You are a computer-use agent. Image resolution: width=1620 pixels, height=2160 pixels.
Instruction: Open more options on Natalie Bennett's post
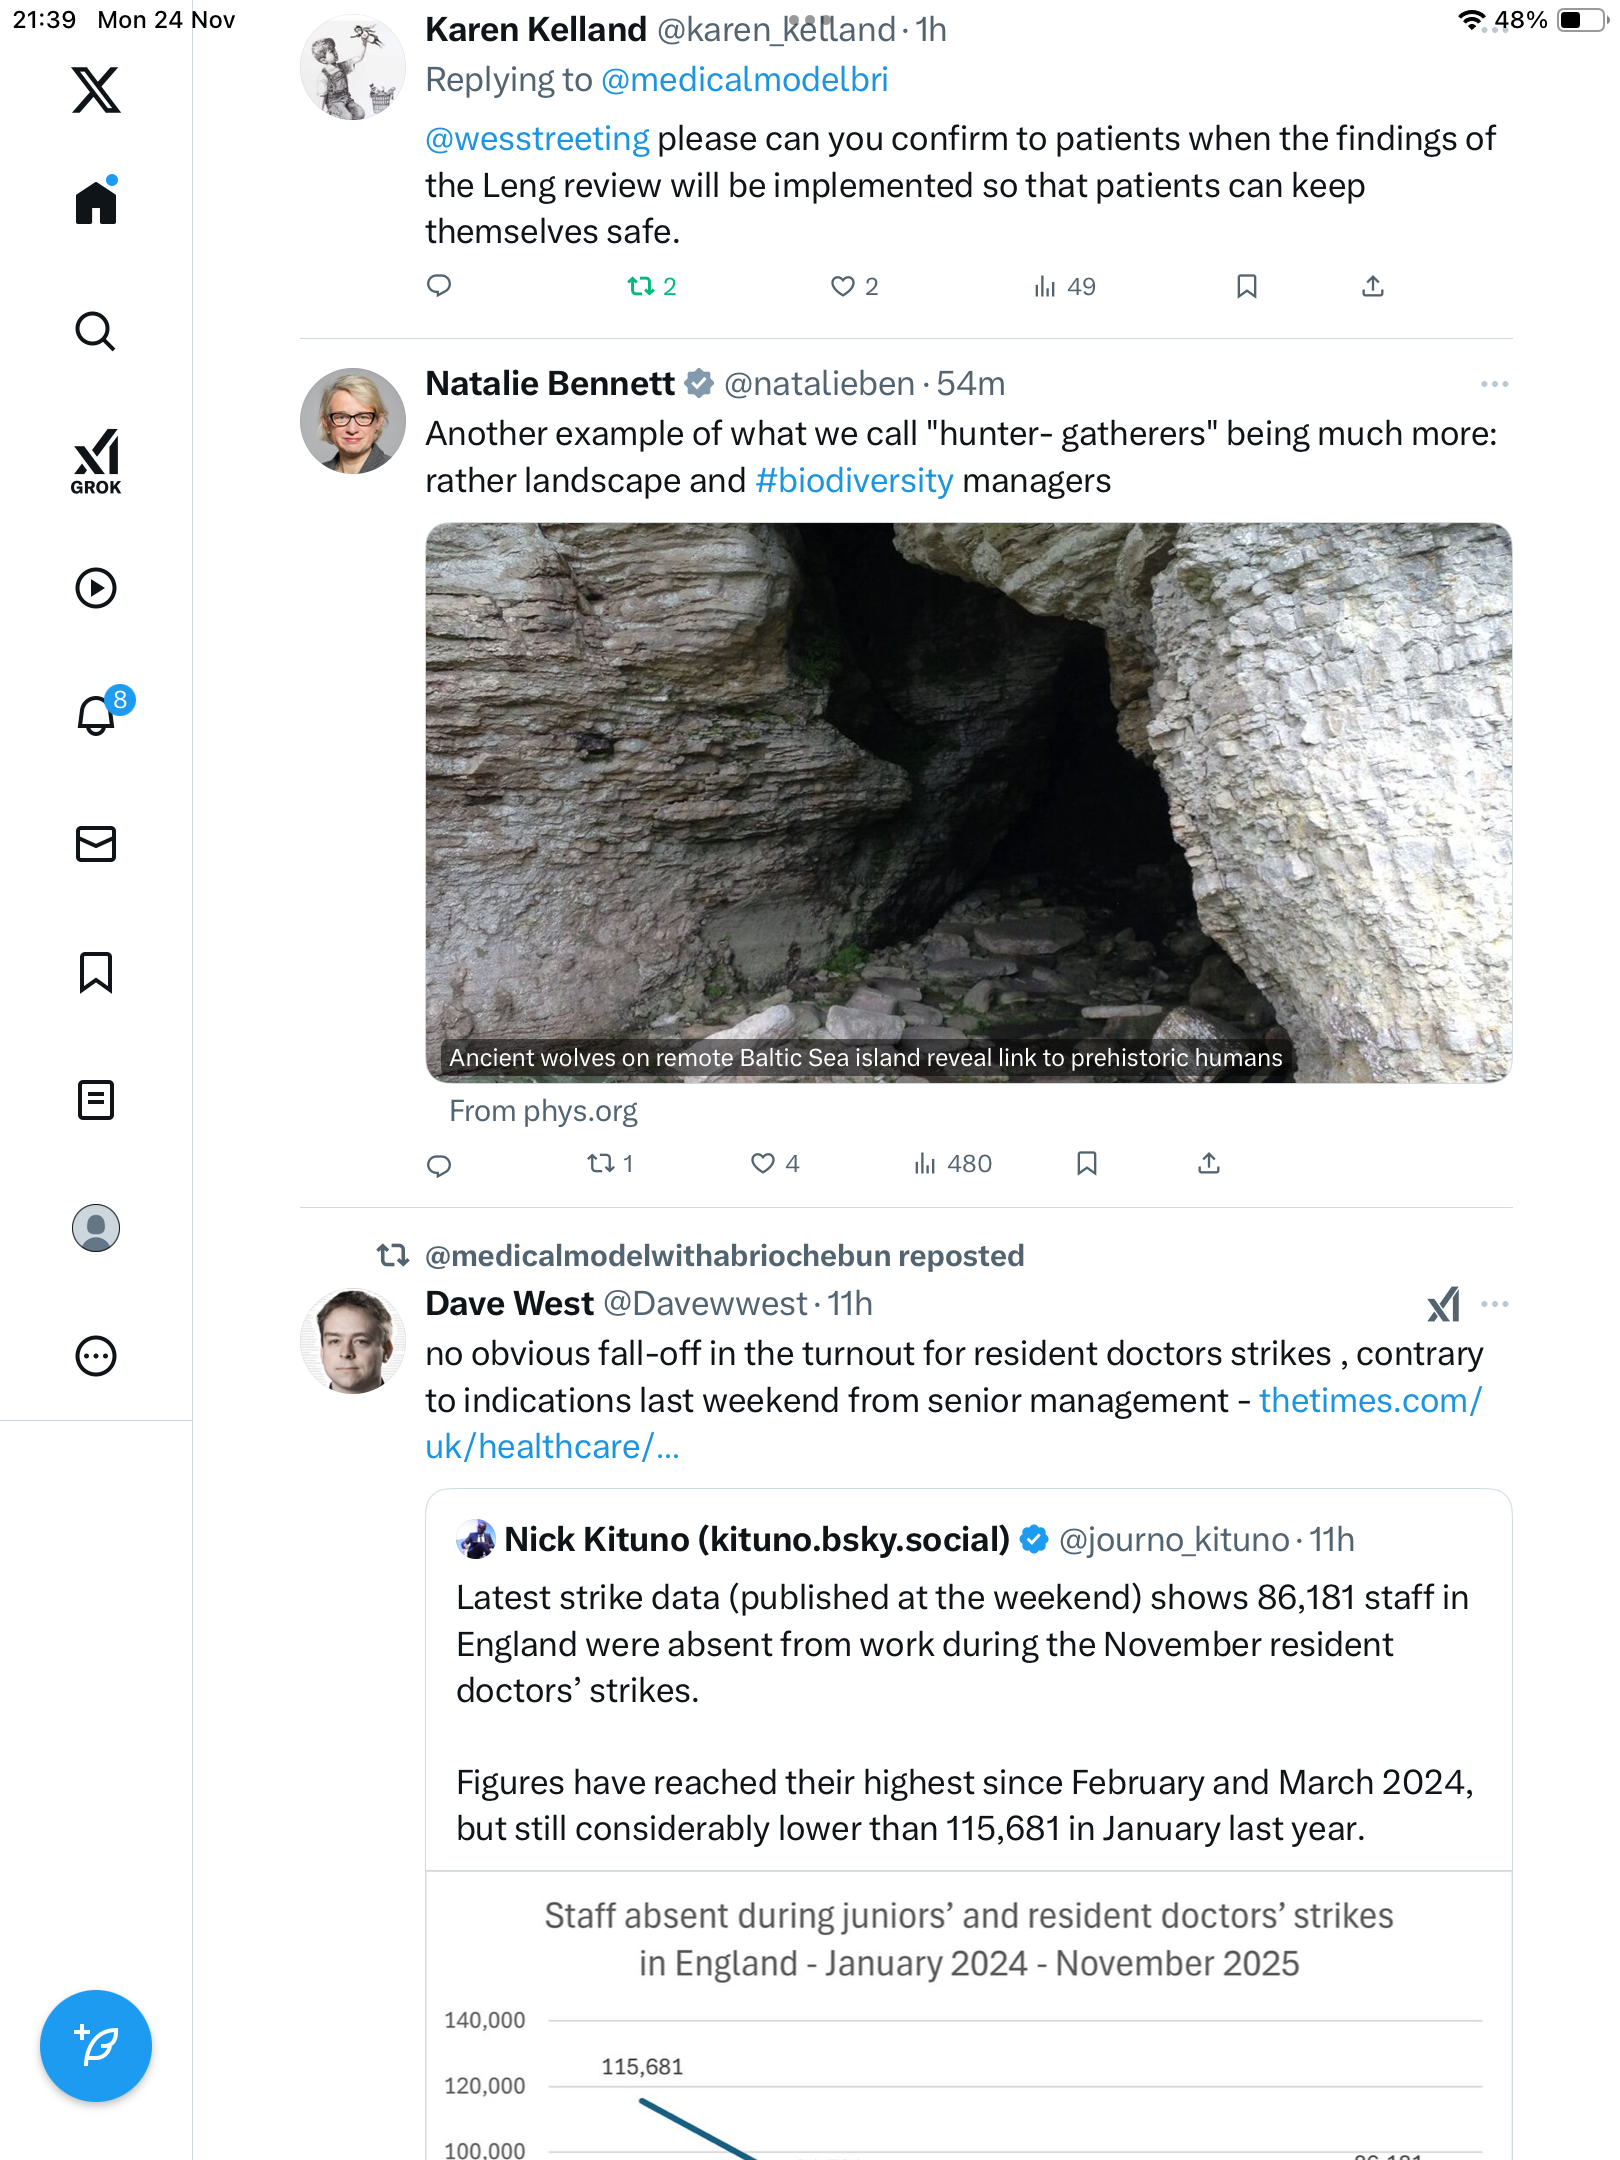pyautogui.click(x=1494, y=384)
